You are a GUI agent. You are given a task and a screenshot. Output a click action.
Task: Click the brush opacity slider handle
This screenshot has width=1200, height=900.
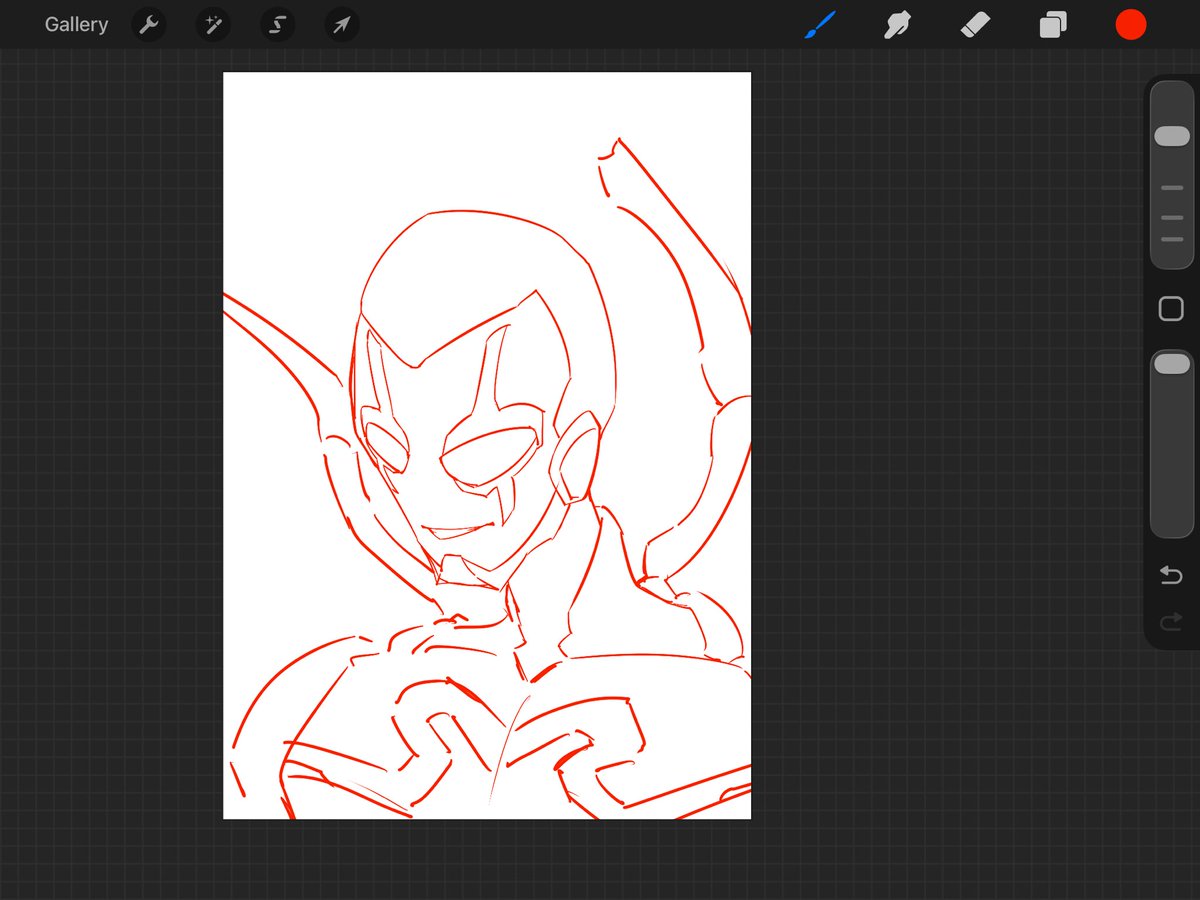pyautogui.click(x=1172, y=365)
